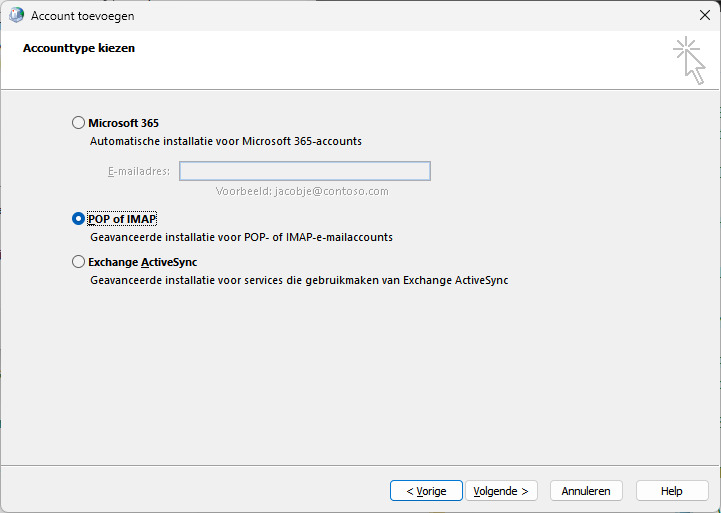Image resolution: width=721 pixels, height=513 pixels.
Task: Click the 'Account toevoegen' window title
Action: 83,16
